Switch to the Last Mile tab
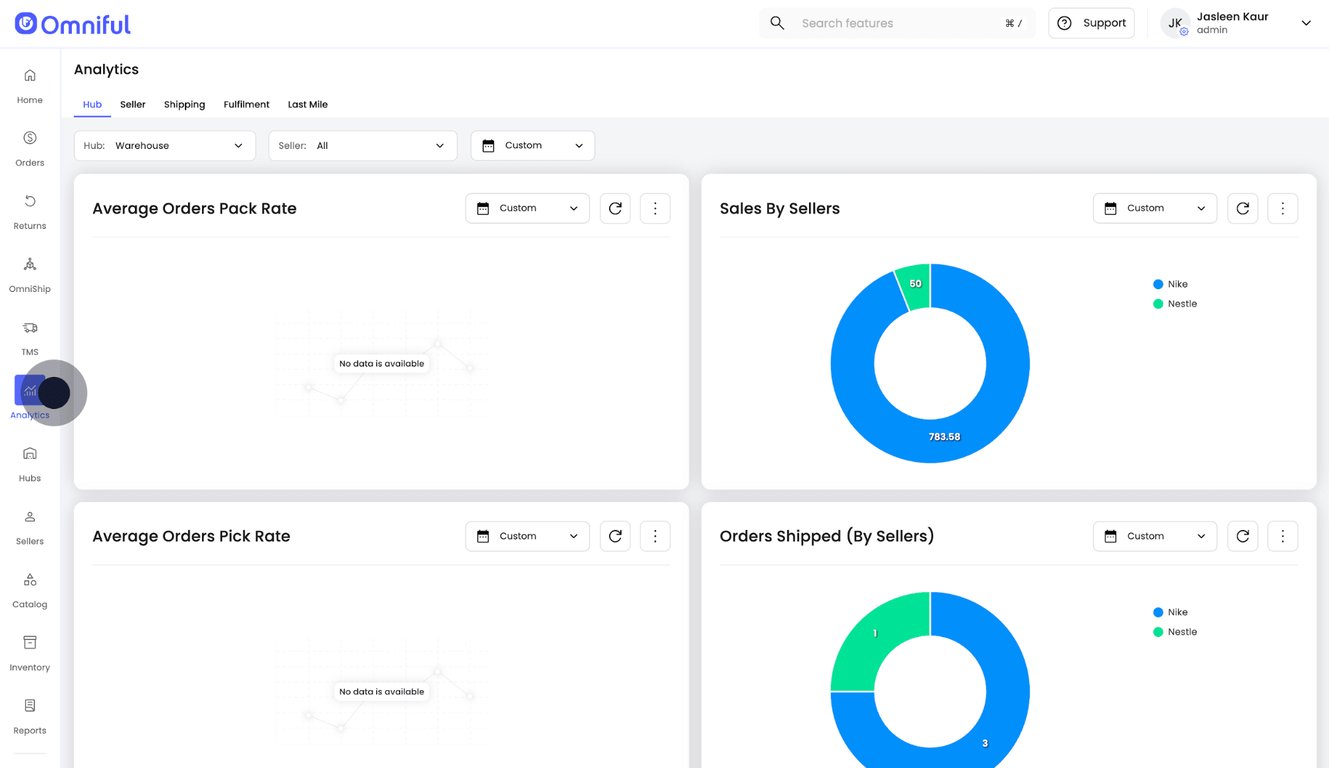Screen dimensions: 1329x768 pos(308,104)
